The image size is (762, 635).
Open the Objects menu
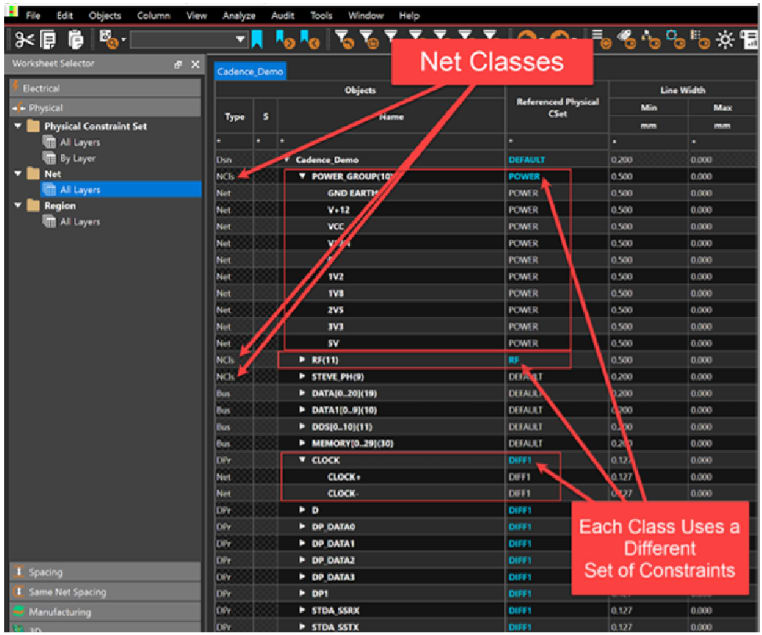point(104,16)
